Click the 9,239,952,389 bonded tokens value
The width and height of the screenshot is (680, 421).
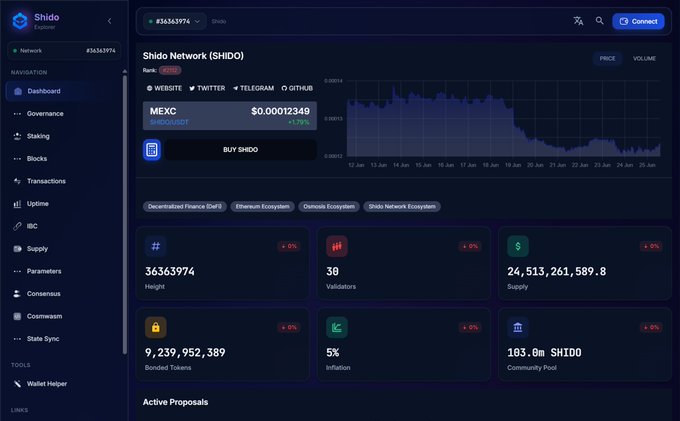coord(185,352)
